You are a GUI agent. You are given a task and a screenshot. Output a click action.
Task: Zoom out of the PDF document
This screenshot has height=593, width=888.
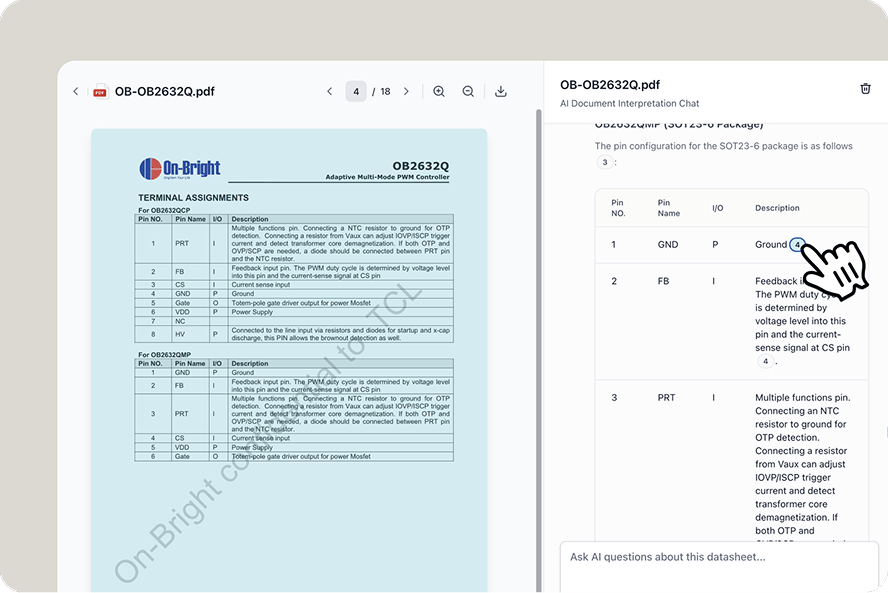click(x=468, y=91)
